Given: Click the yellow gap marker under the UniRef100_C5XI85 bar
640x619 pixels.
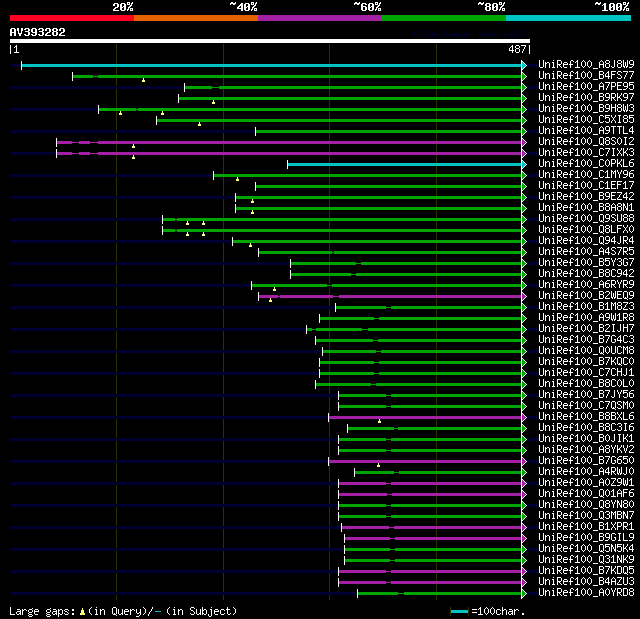Looking at the screenshot, I should (199, 124).
